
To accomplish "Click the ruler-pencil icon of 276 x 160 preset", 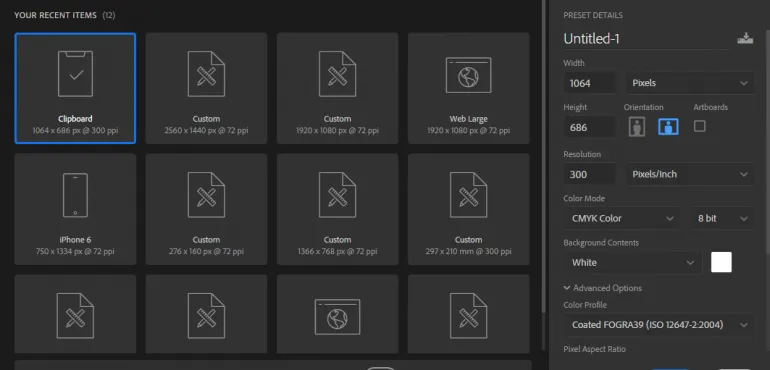I will pos(206,195).
